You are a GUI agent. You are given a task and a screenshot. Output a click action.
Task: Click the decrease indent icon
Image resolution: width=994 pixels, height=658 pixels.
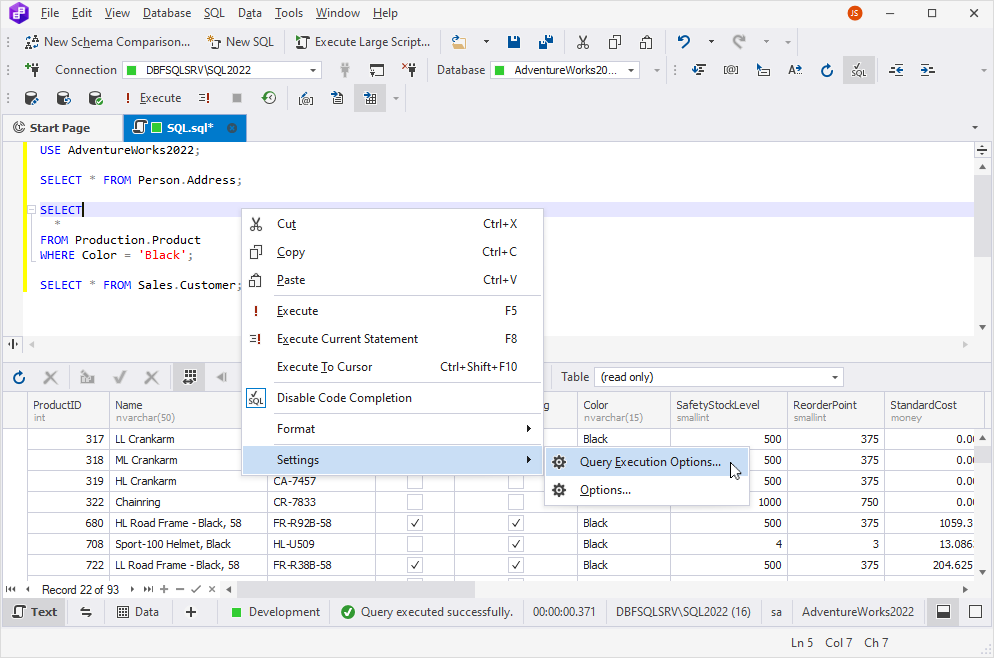(896, 70)
